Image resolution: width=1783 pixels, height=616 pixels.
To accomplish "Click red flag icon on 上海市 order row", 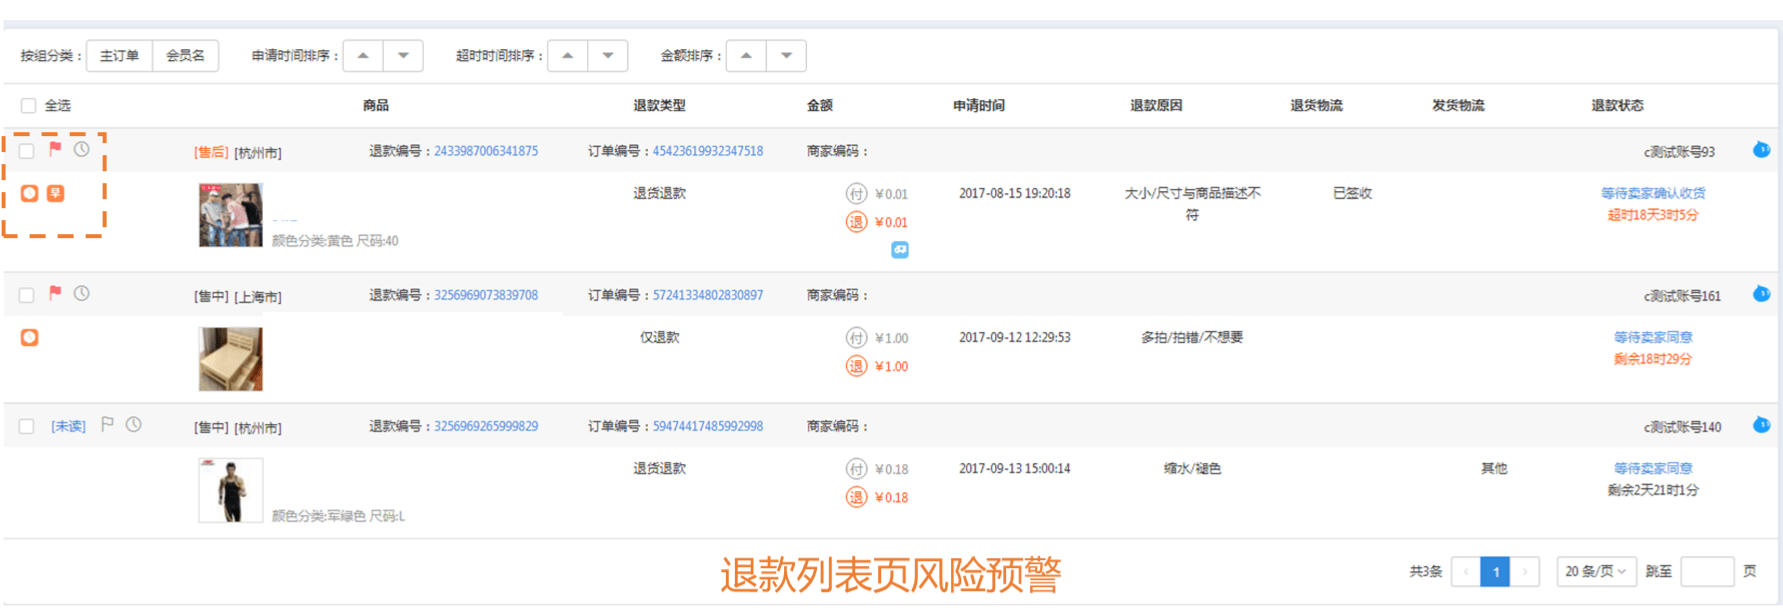I will coord(55,293).
